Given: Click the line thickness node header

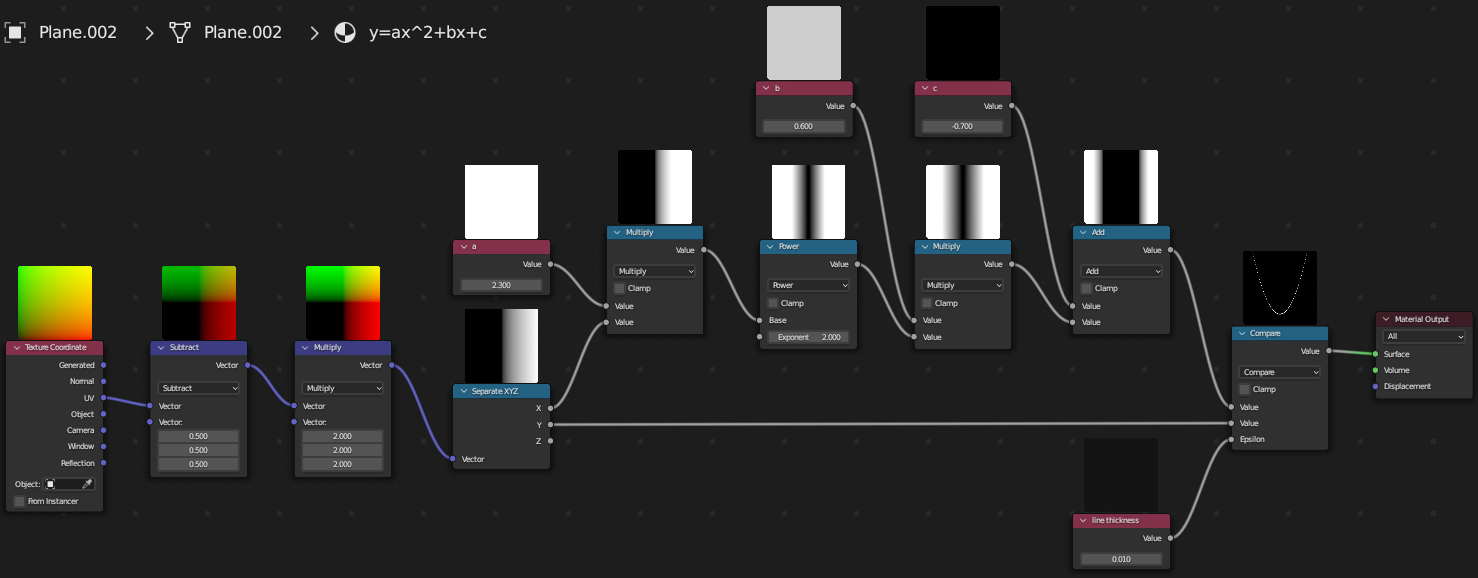Looking at the screenshot, I should point(1121,520).
